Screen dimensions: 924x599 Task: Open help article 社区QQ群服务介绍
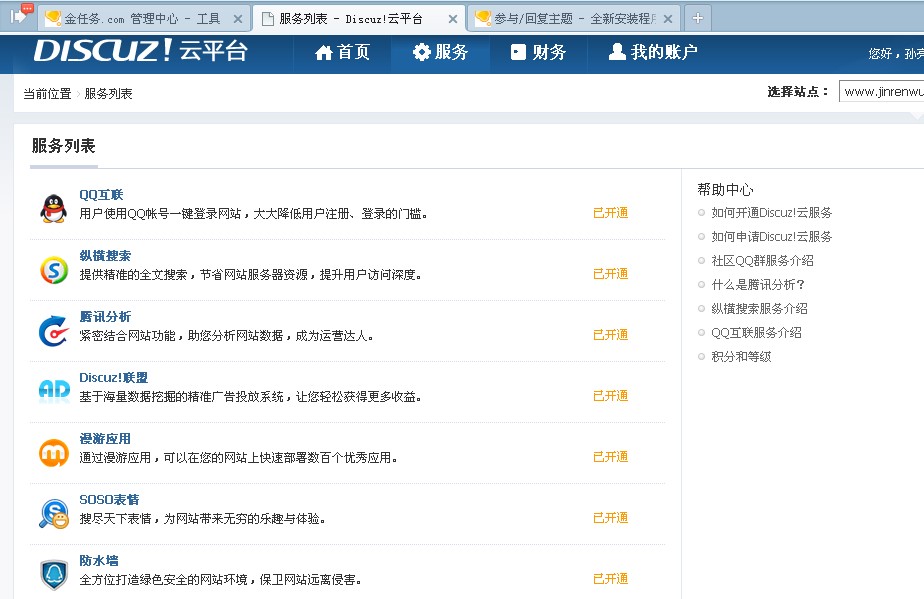[763, 261]
